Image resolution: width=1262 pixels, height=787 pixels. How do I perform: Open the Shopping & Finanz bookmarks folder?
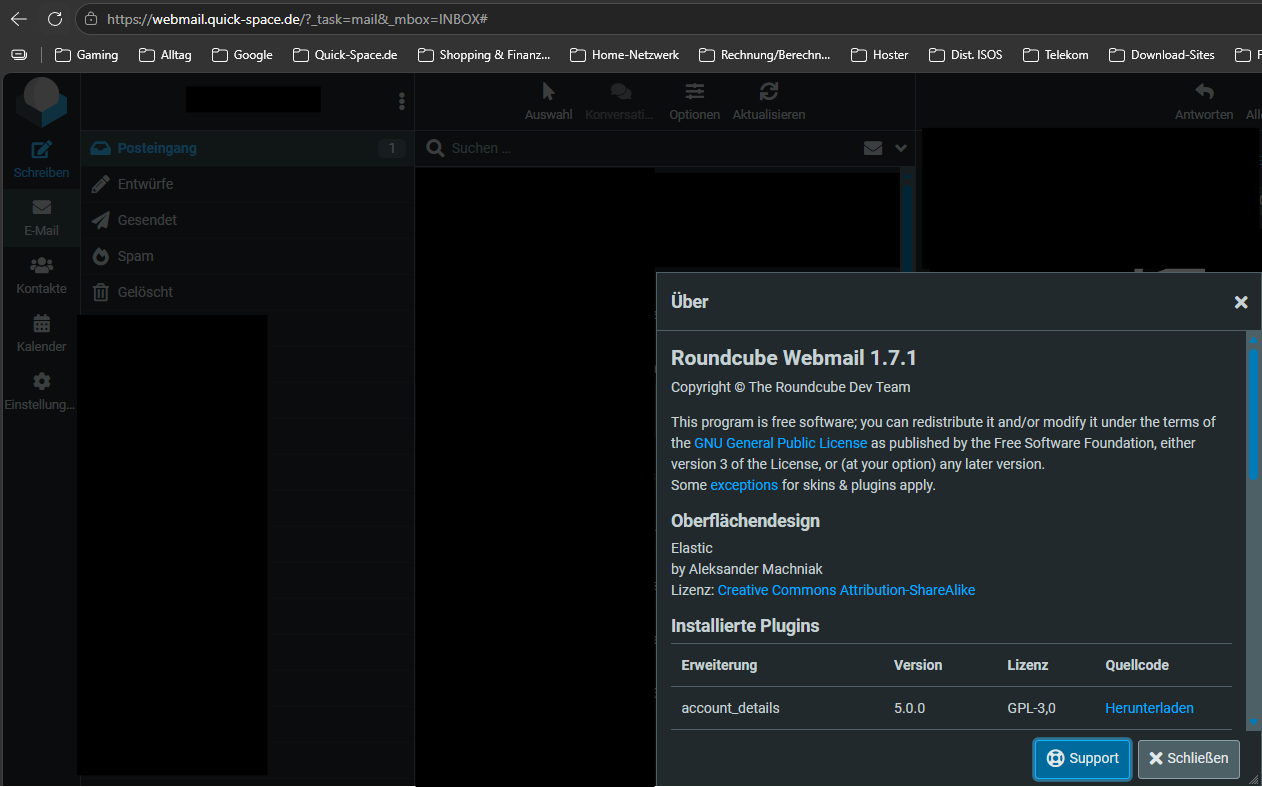tap(484, 55)
